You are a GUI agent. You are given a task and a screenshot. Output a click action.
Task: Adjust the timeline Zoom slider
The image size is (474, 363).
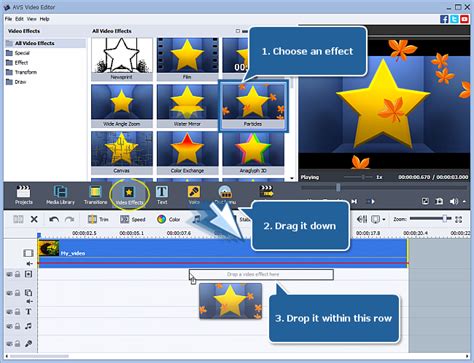tap(431, 219)
